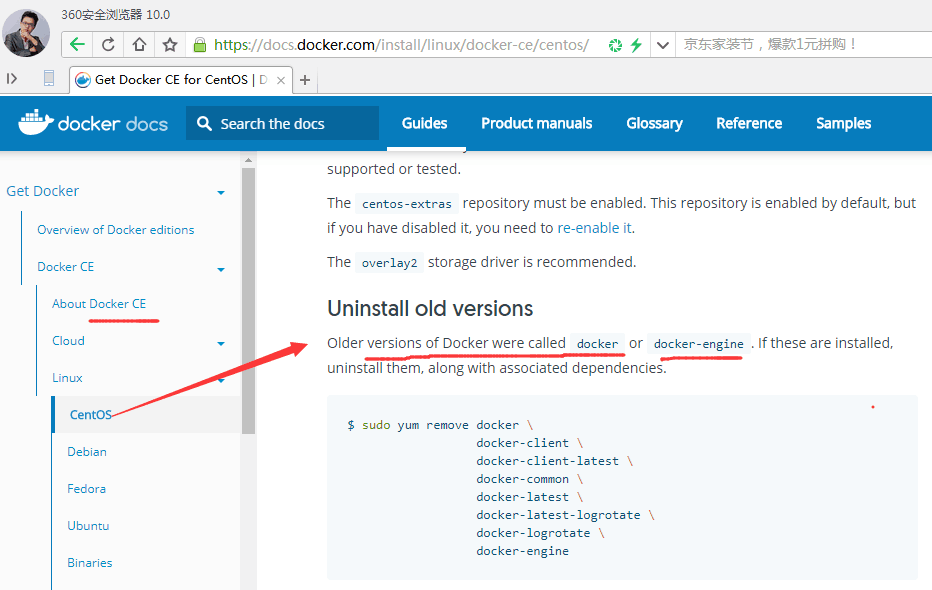This screenshot has width=932, height=590.
Task: Select the Get Docker CE for CentOS tab
Action: click(x=181, y=80)
